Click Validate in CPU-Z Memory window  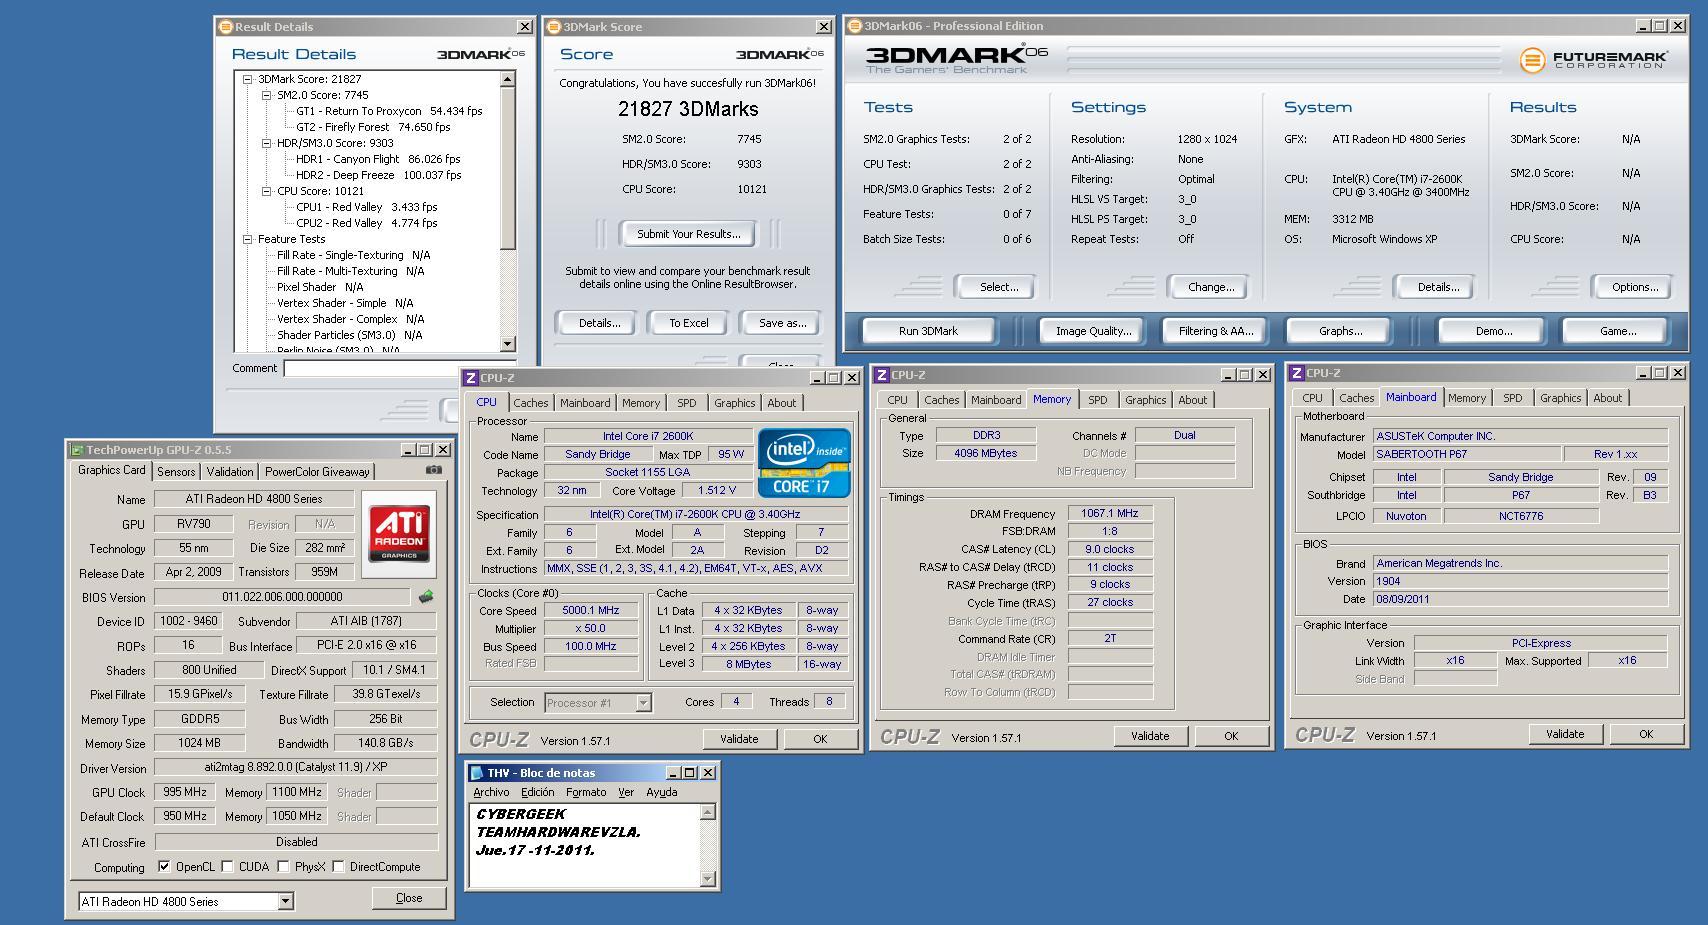tap(1150, 736)
